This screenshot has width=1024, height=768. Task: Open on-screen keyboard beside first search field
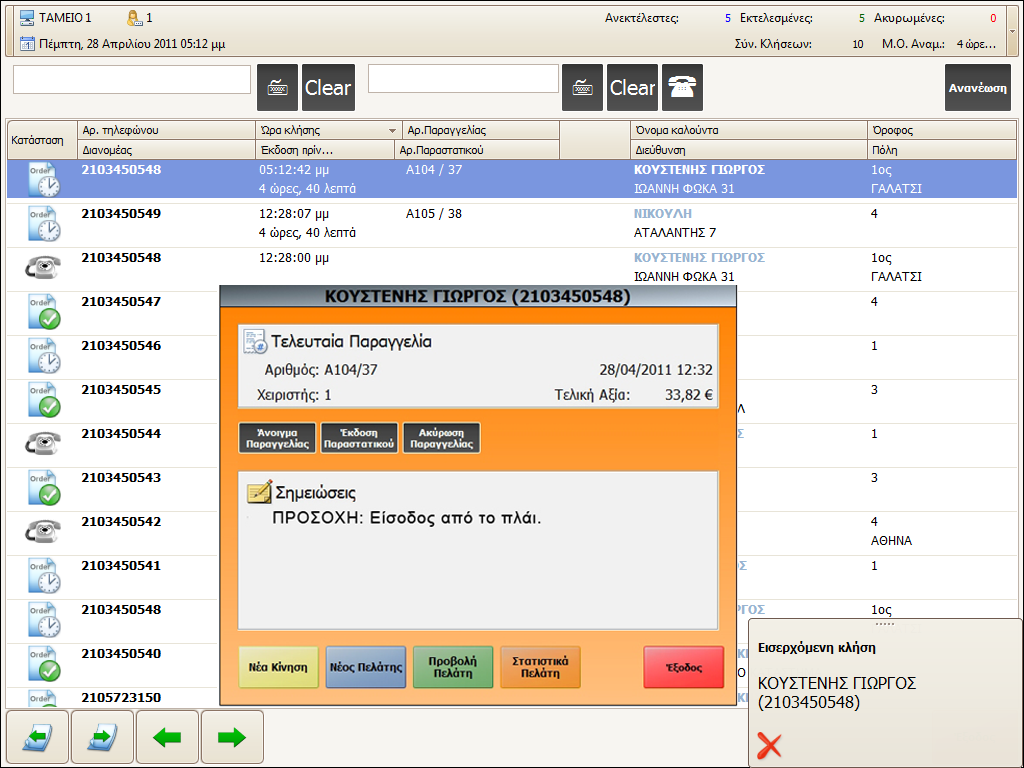[278, 88]
